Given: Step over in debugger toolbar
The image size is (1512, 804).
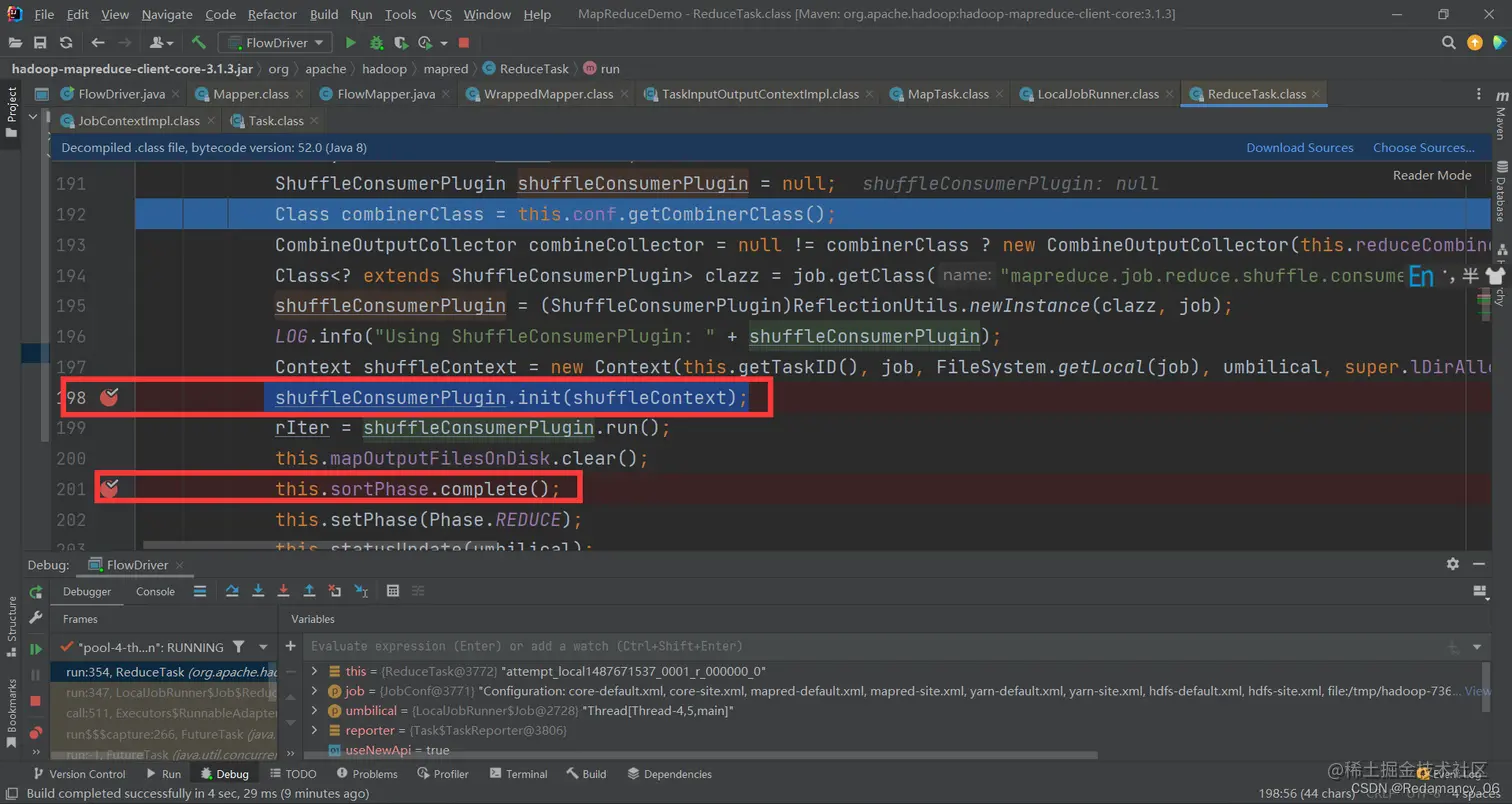Looking at the screenshot, I should coord(232,591).
